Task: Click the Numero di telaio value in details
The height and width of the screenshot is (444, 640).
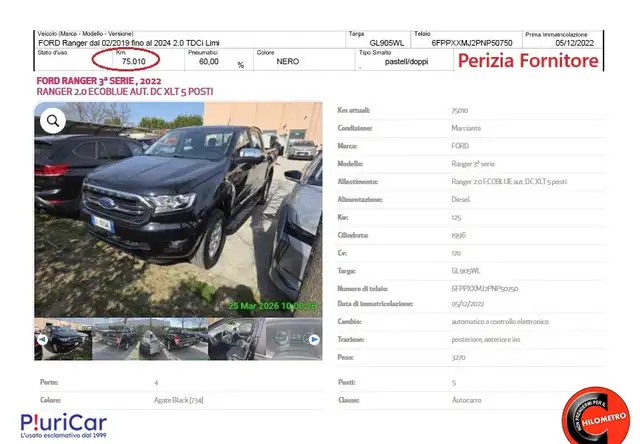Action: [484, 289]
